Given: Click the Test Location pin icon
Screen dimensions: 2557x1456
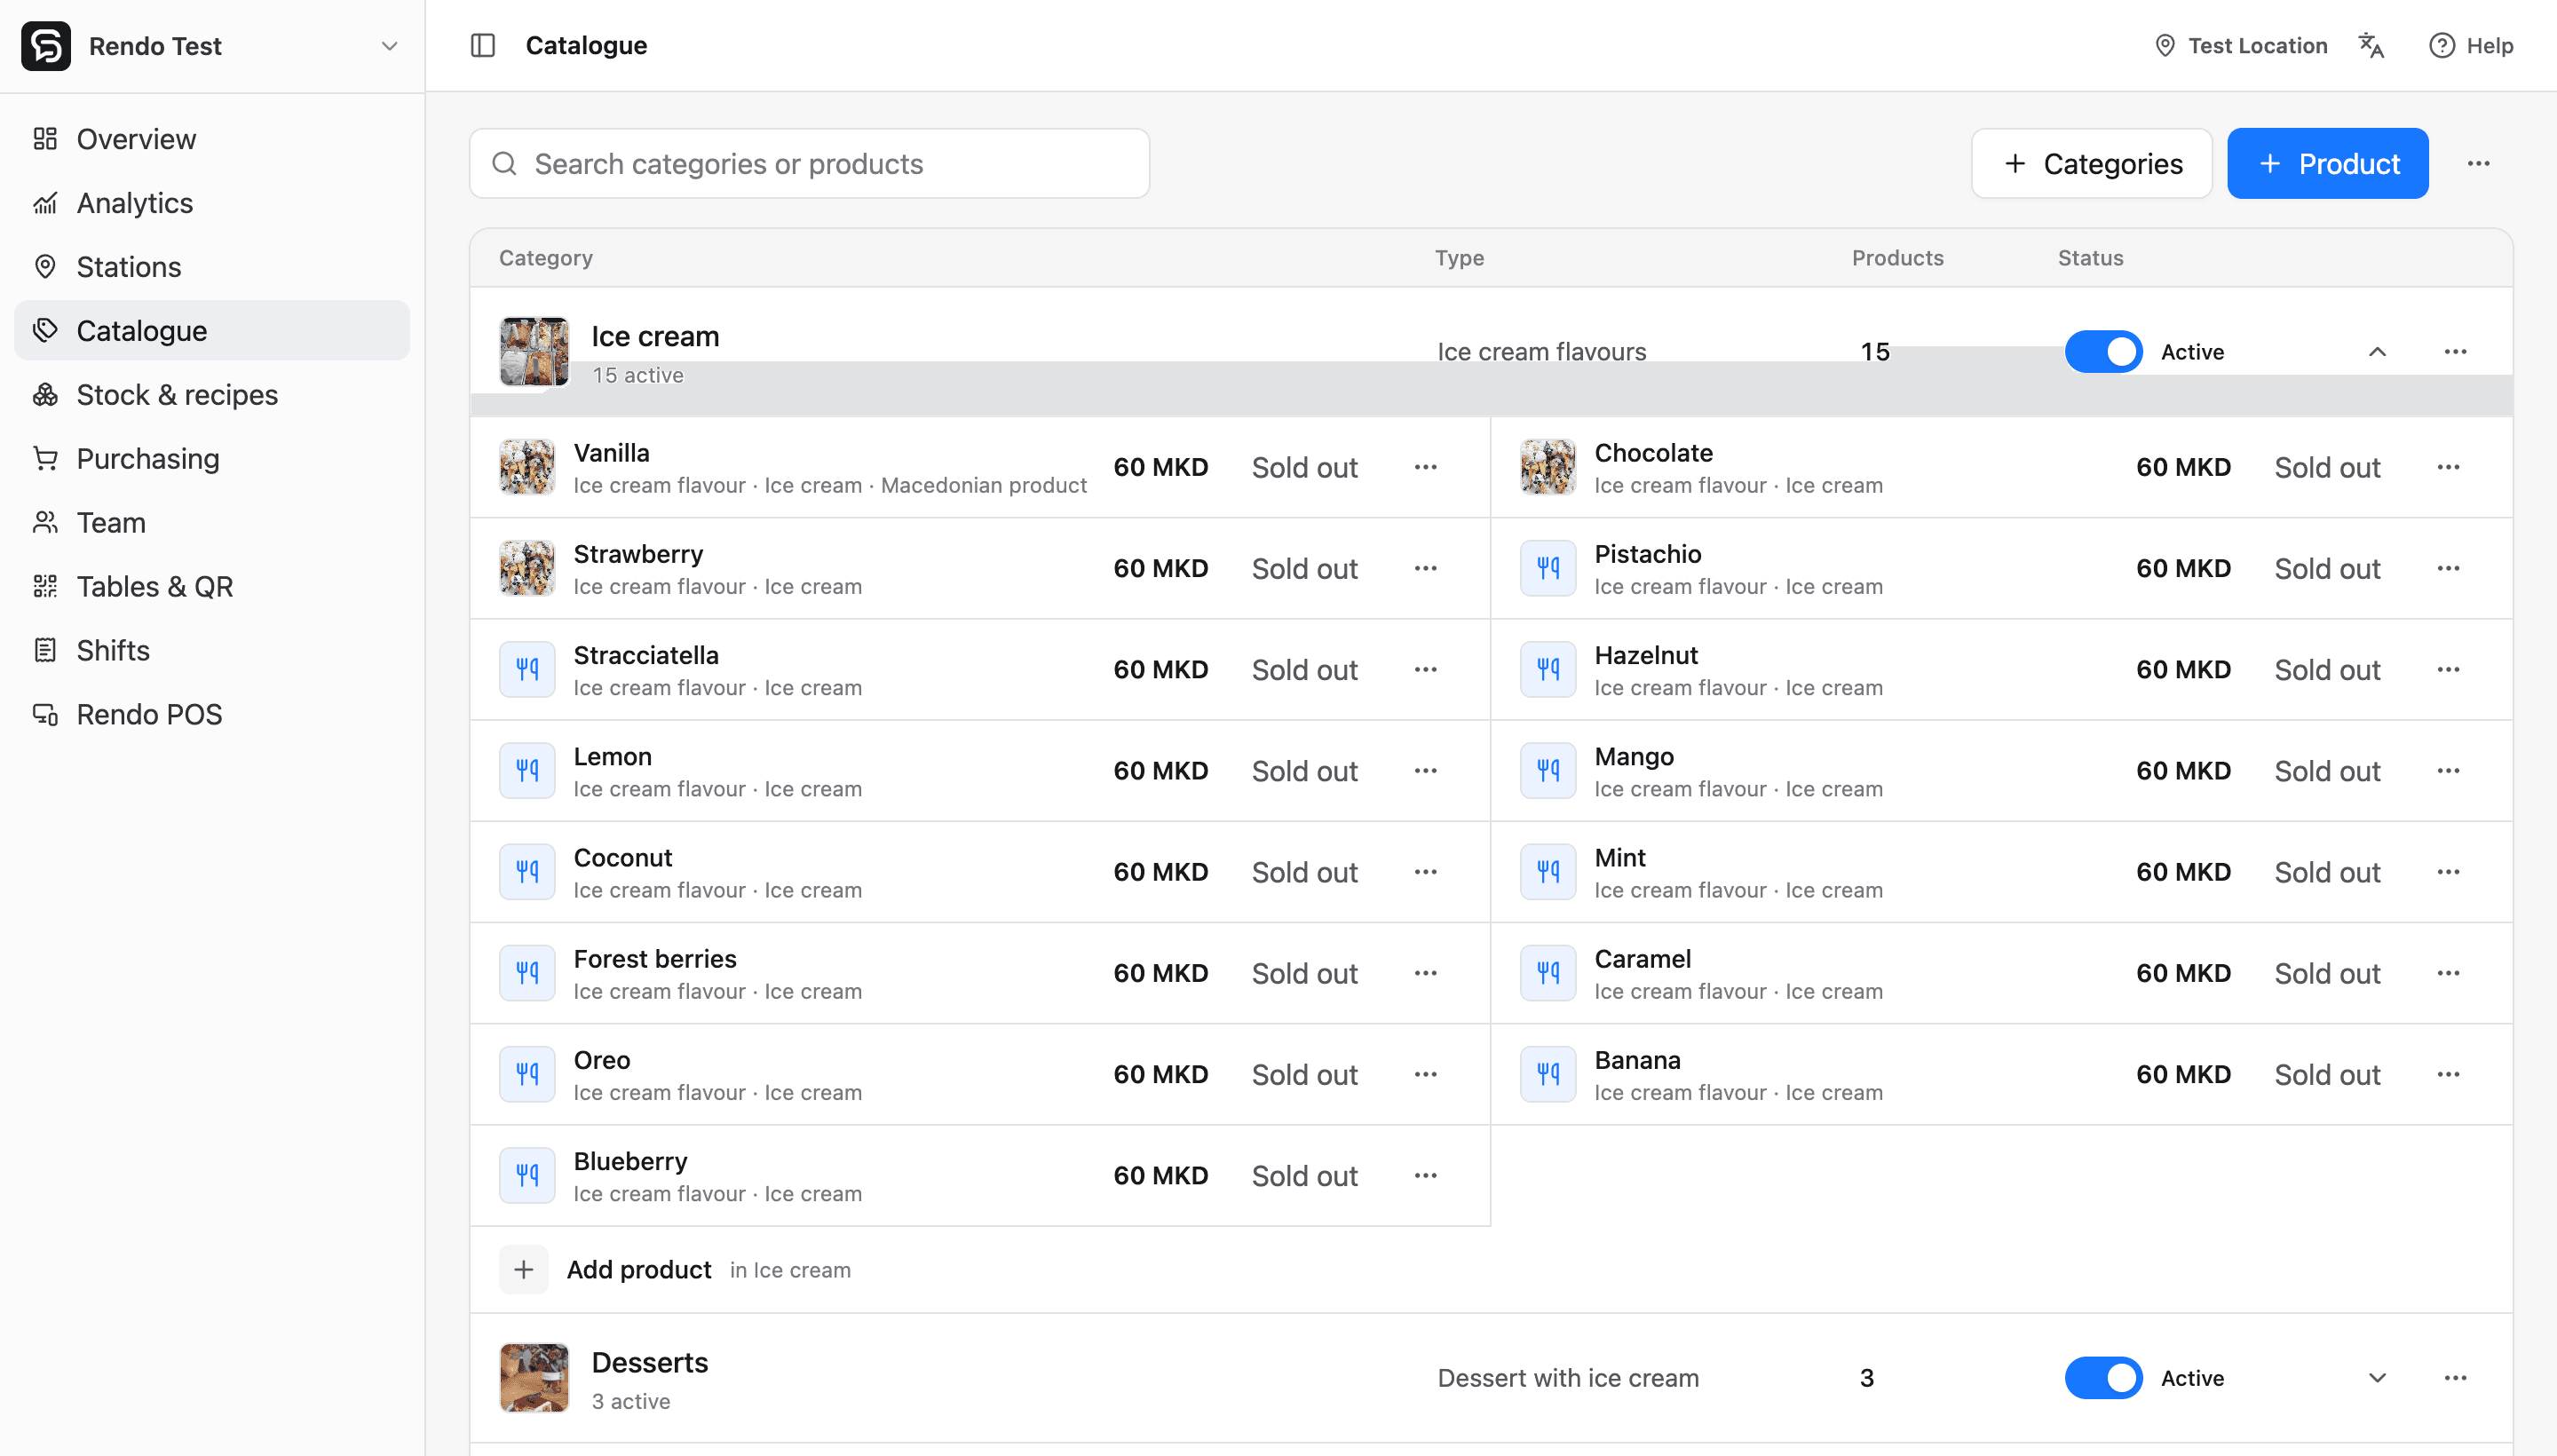Looking at the screenshot, I should click(2164, 46).
